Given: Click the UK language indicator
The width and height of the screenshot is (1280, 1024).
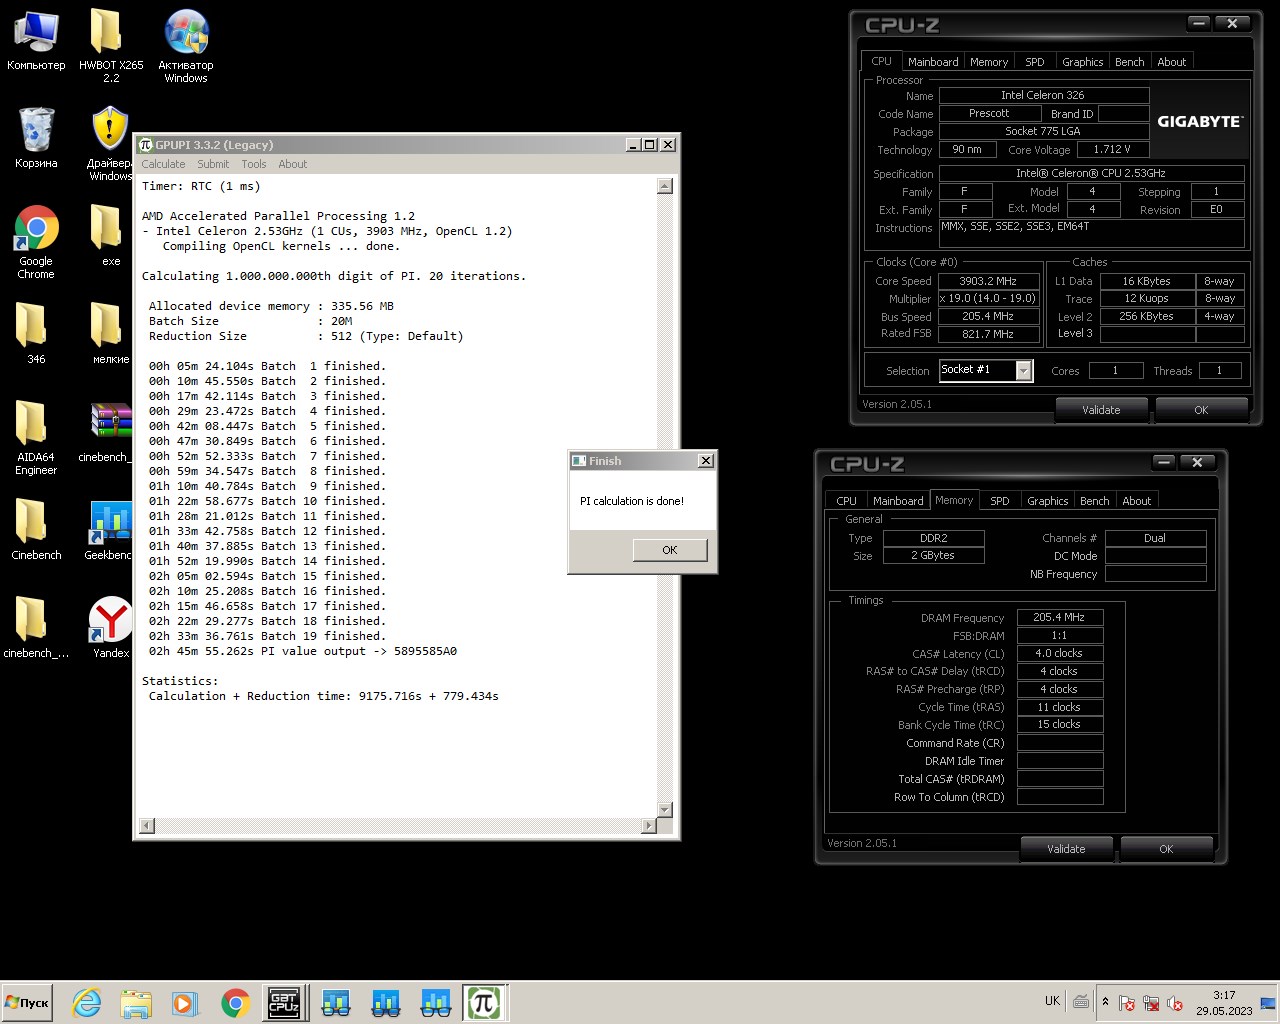Looking at the screenshot, I should point(1052,1001).
